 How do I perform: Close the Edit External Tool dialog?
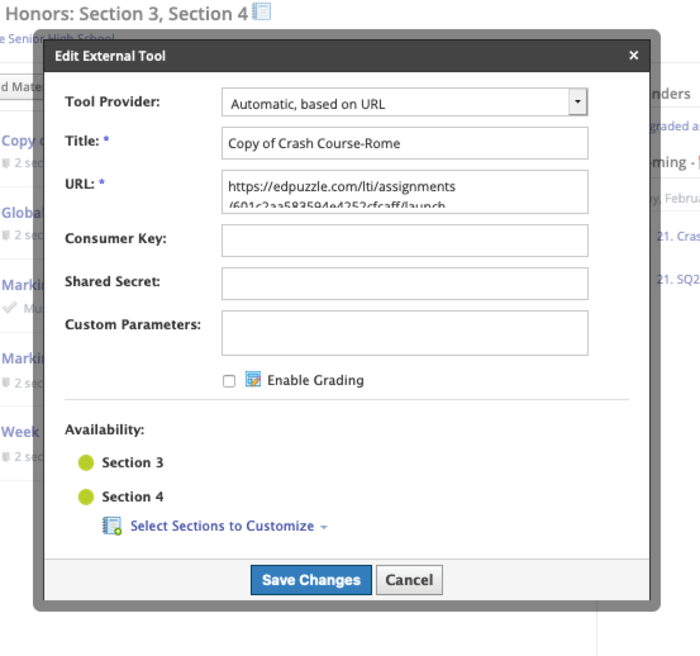633,56
